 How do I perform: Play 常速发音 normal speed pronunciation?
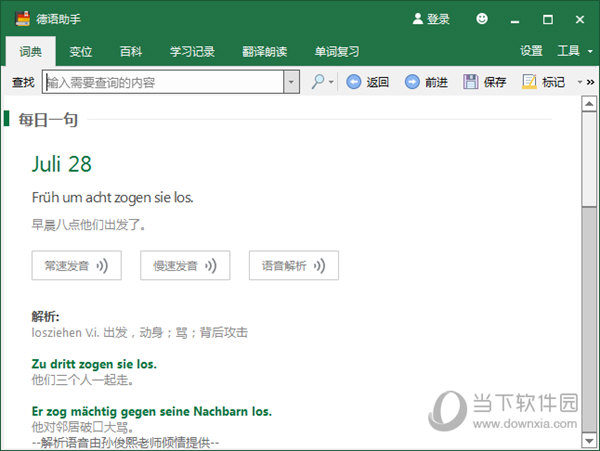point(77,265)
